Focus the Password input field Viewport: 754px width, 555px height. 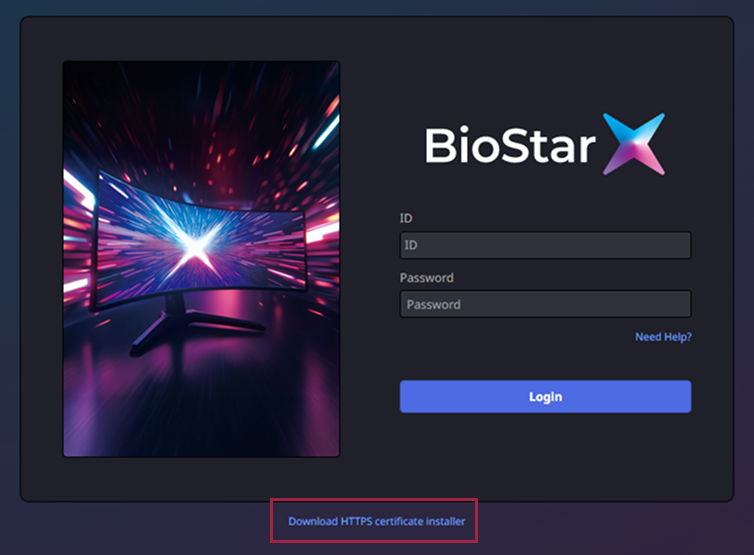545,304
